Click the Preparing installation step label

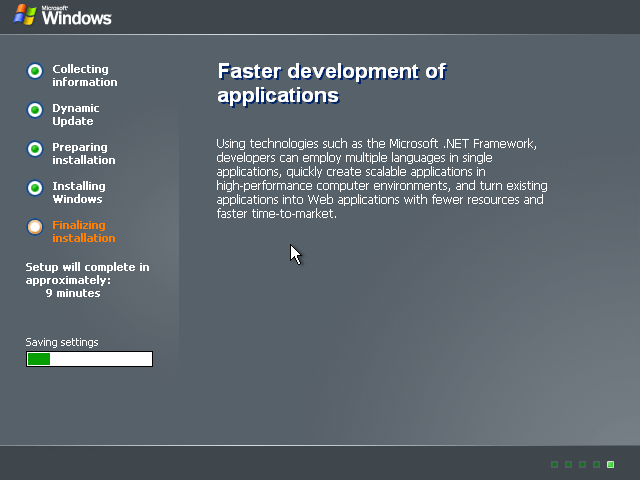coord(83,154)
